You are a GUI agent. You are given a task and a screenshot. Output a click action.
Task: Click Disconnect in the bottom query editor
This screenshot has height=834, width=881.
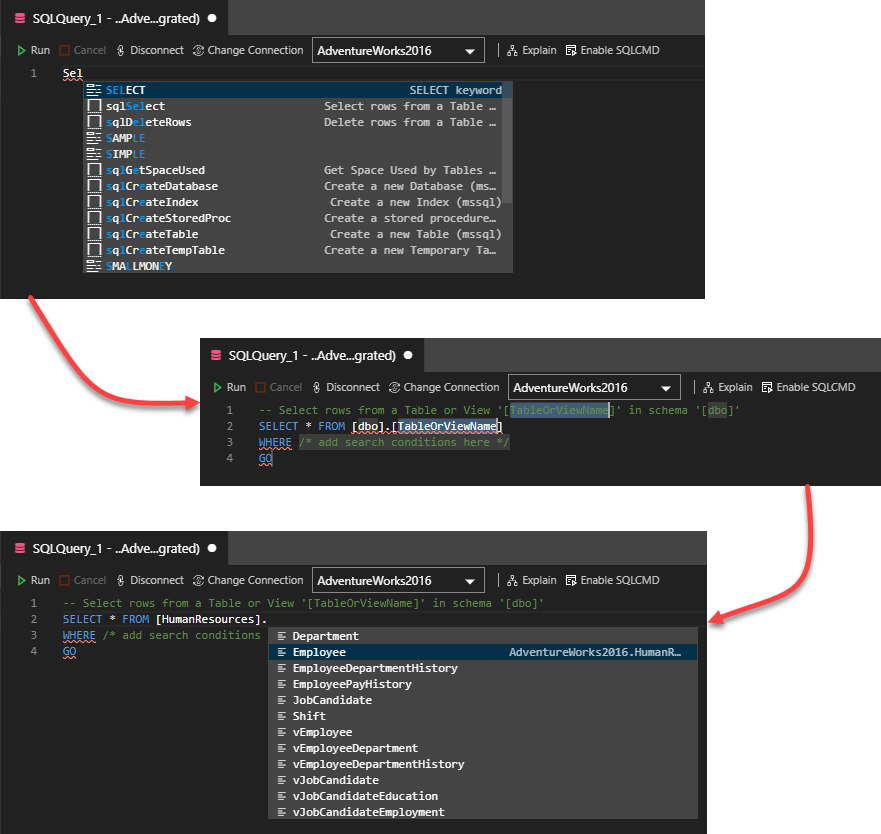click(150, 581)
